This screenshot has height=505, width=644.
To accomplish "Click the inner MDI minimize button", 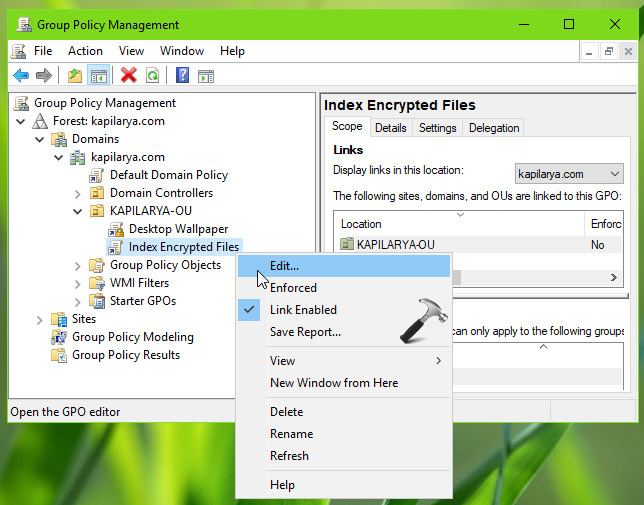I will coord(589,51).
